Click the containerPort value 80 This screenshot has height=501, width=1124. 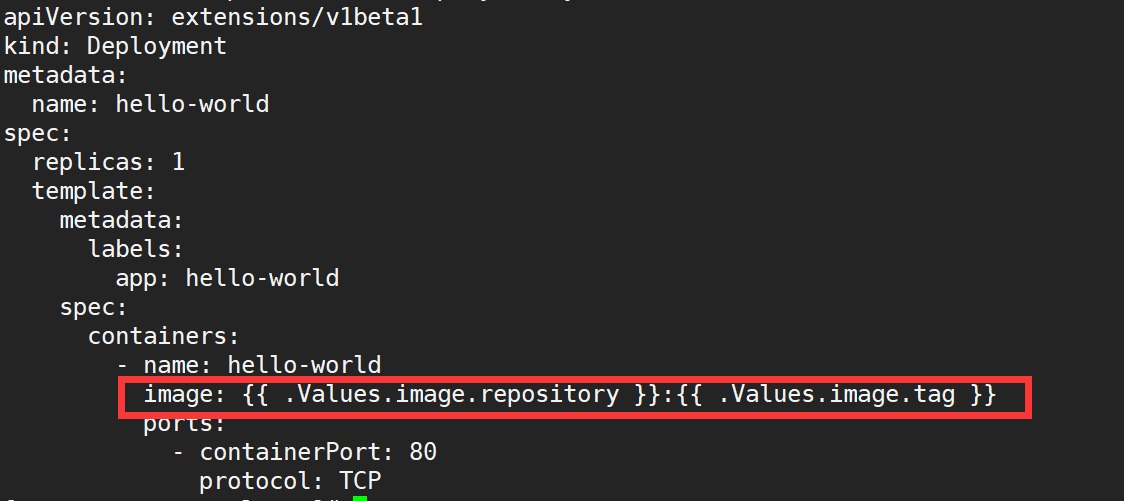[423, 452]
